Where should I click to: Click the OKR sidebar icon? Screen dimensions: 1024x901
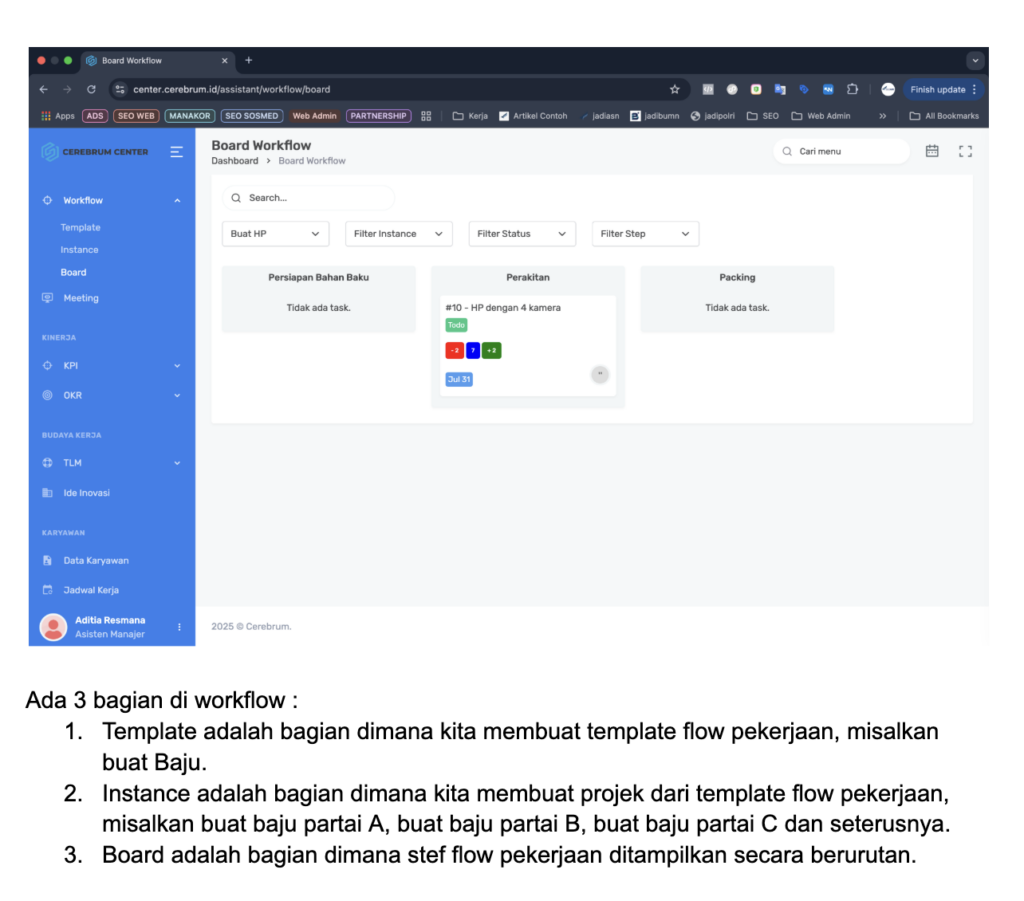[x=47, y=395]
